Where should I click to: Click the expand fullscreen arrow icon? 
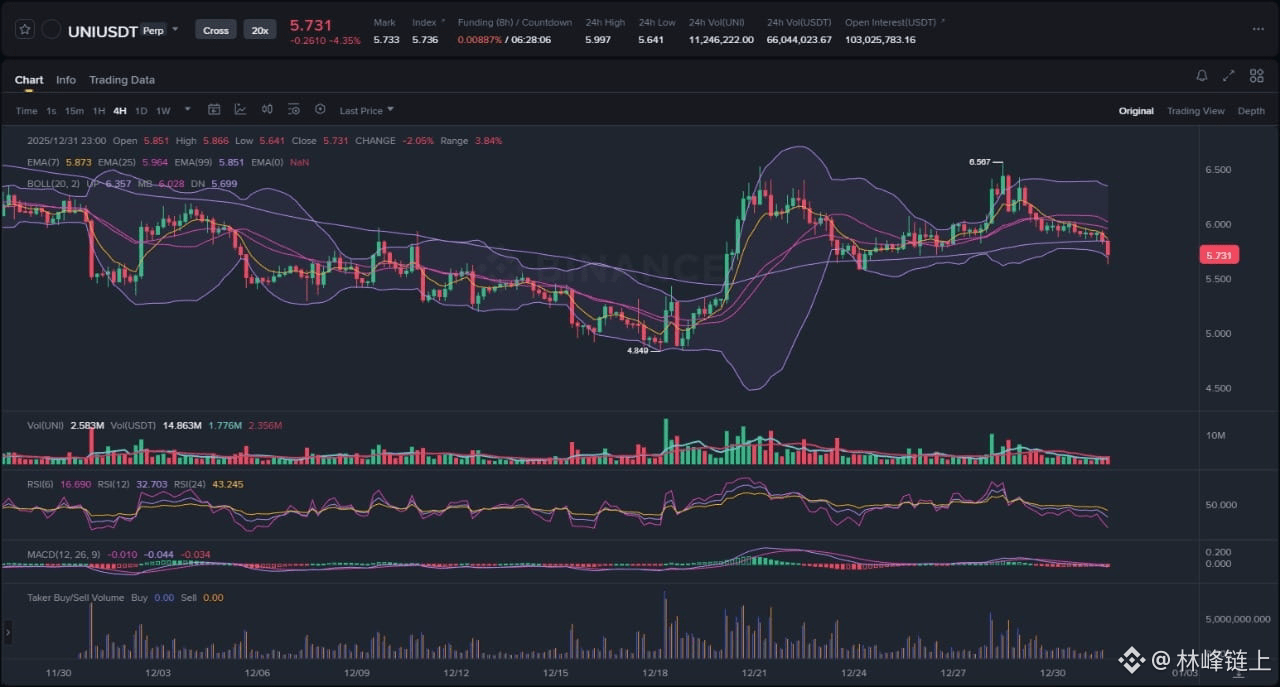click(x=1229, y=76)
